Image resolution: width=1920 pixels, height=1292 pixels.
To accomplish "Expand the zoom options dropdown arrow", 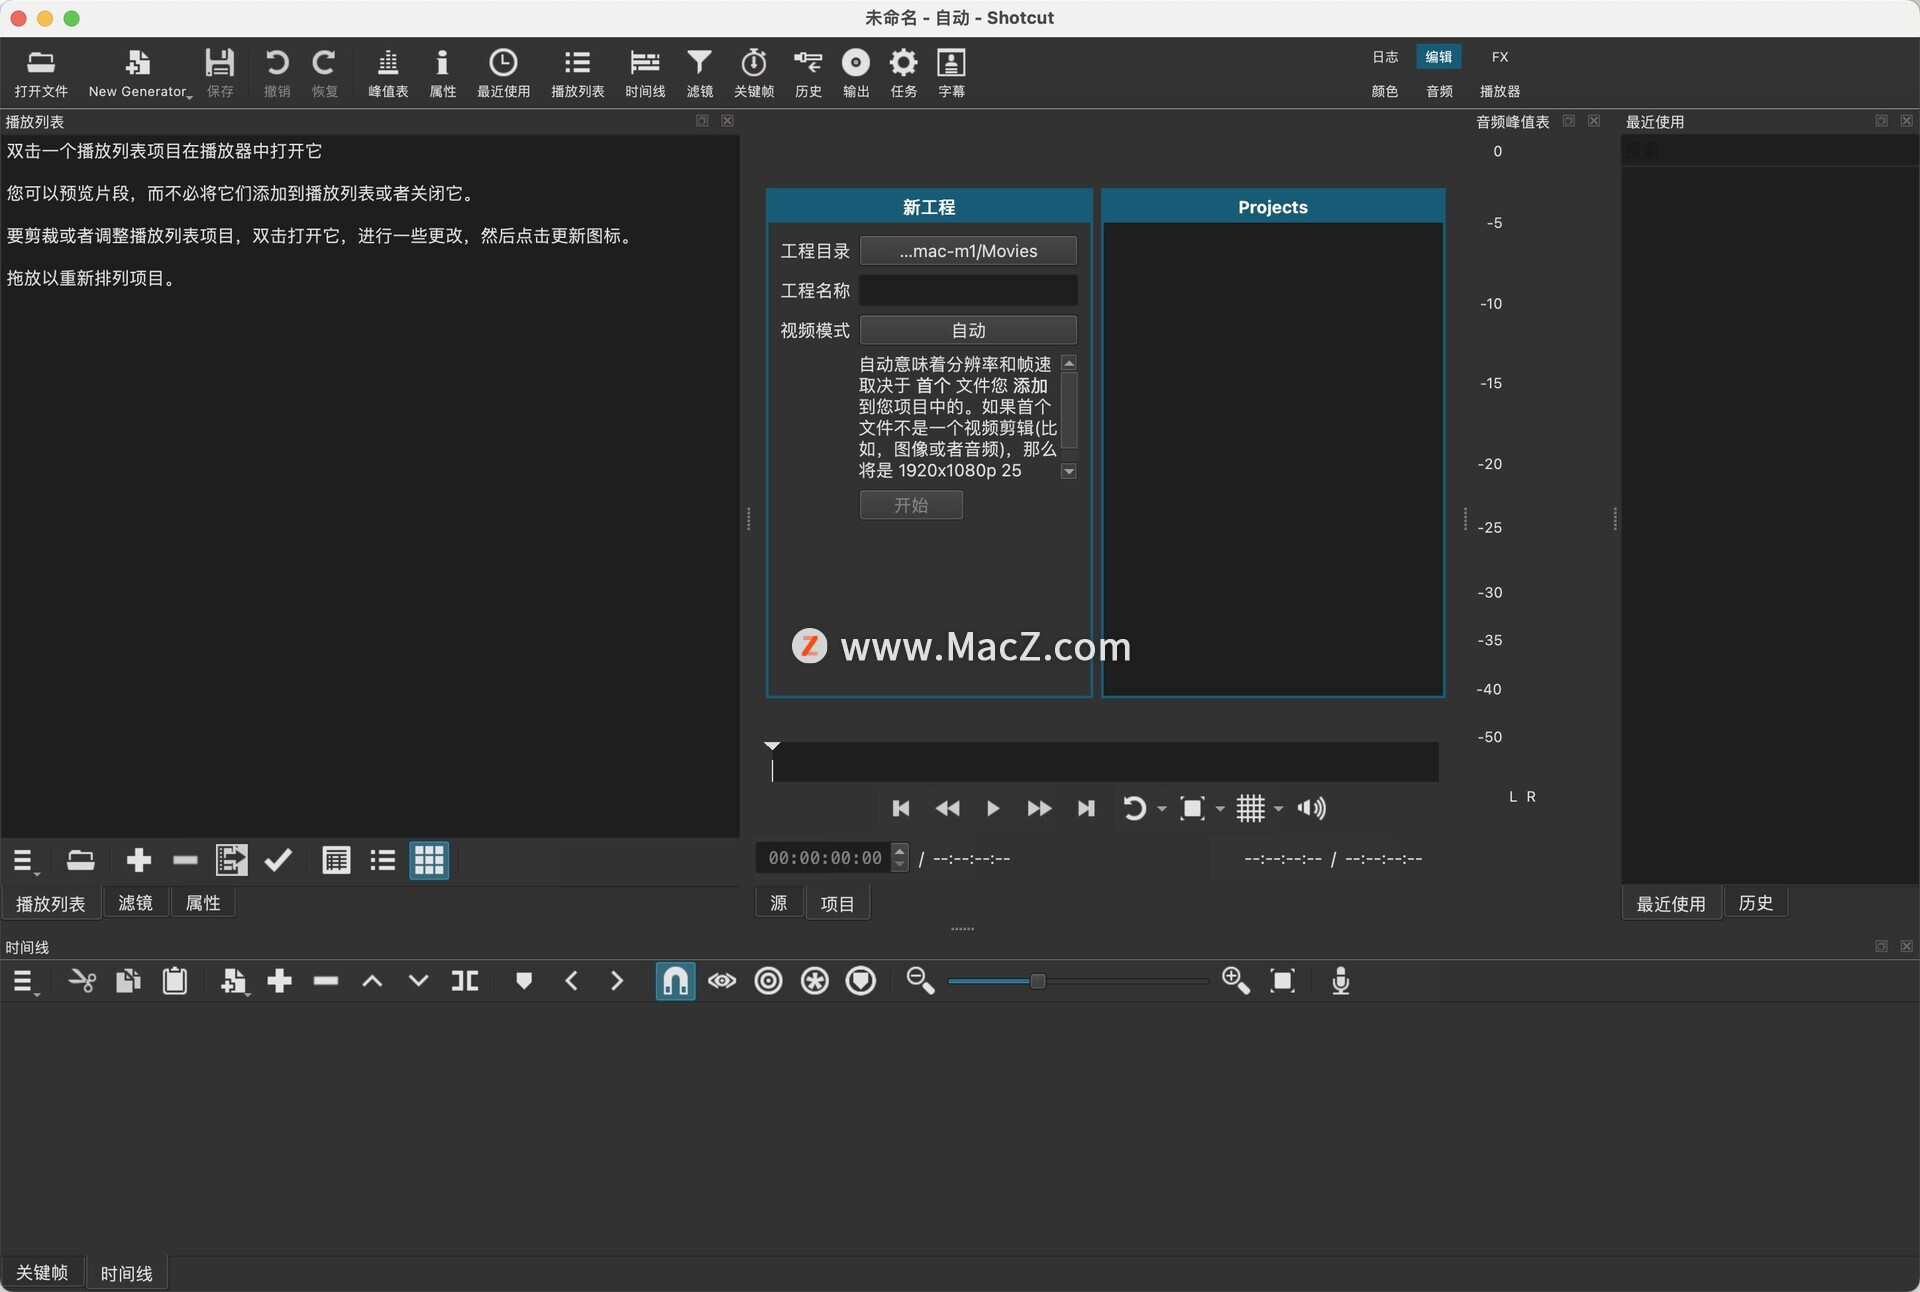I will tap(1220, 809).
